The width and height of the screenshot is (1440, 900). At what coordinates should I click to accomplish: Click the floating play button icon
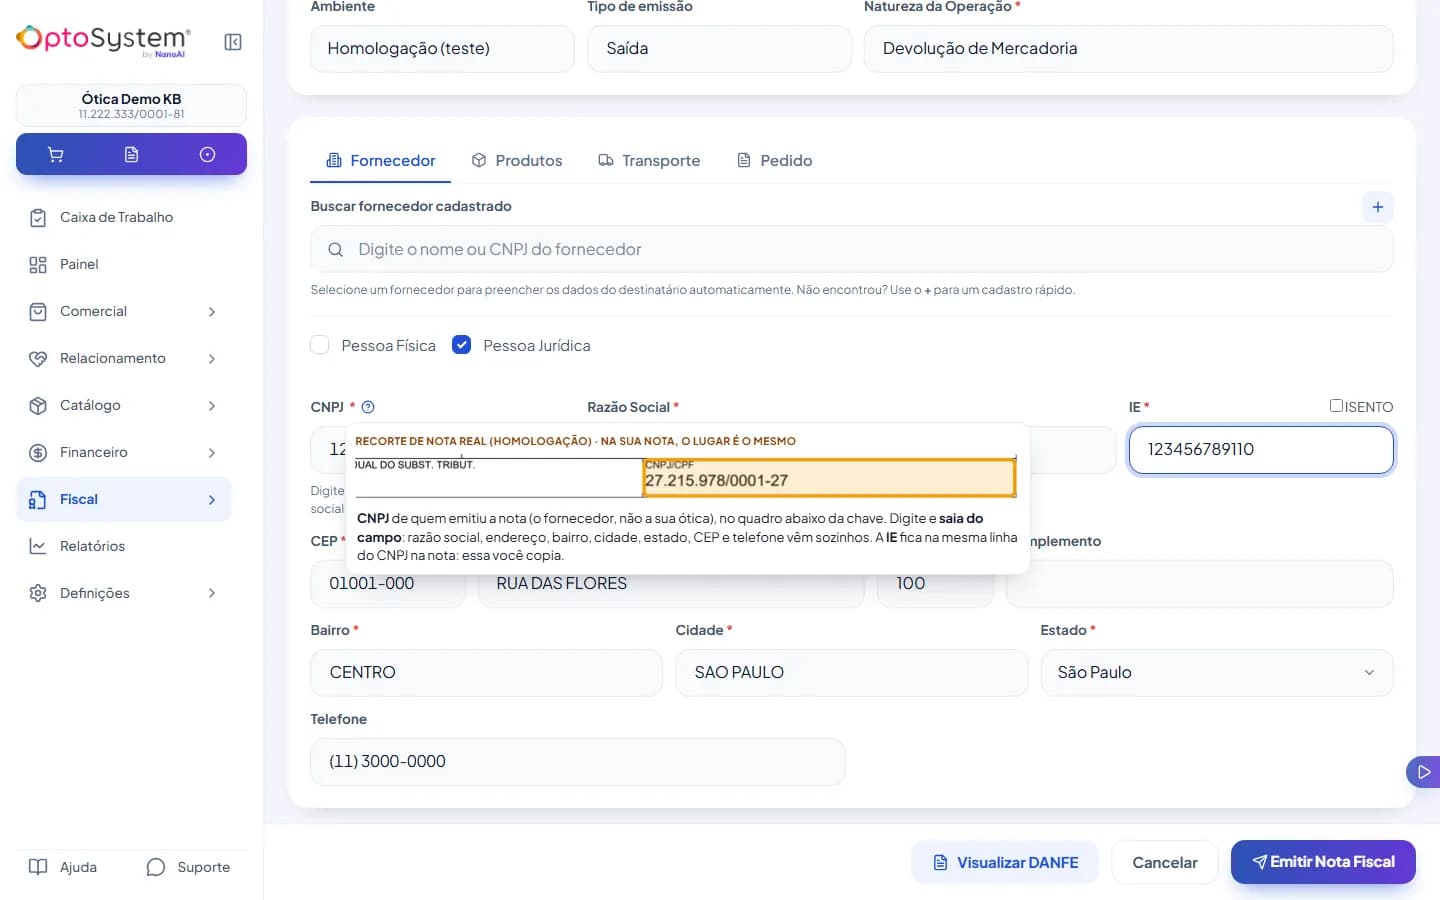pos(1423,772)
